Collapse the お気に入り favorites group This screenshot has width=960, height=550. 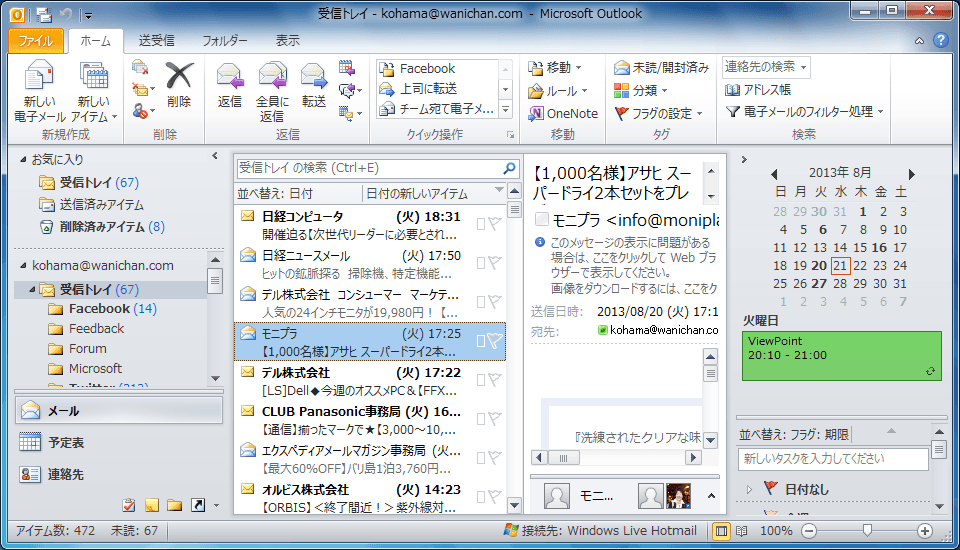[23, 160]
